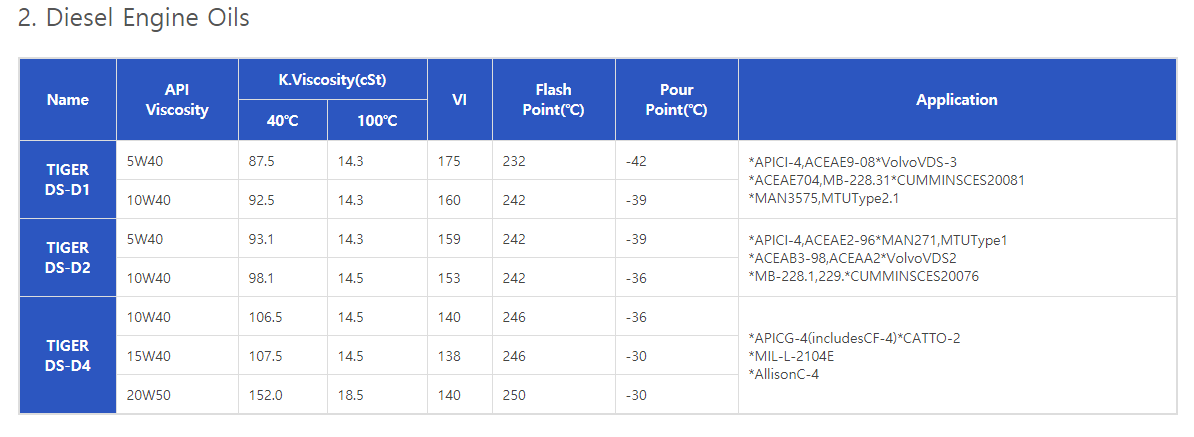Image resolution: width=1194 pixels, height=437 pixels.
Task: Click the API Viscosity column header
Action: click(x=177, y=100)
